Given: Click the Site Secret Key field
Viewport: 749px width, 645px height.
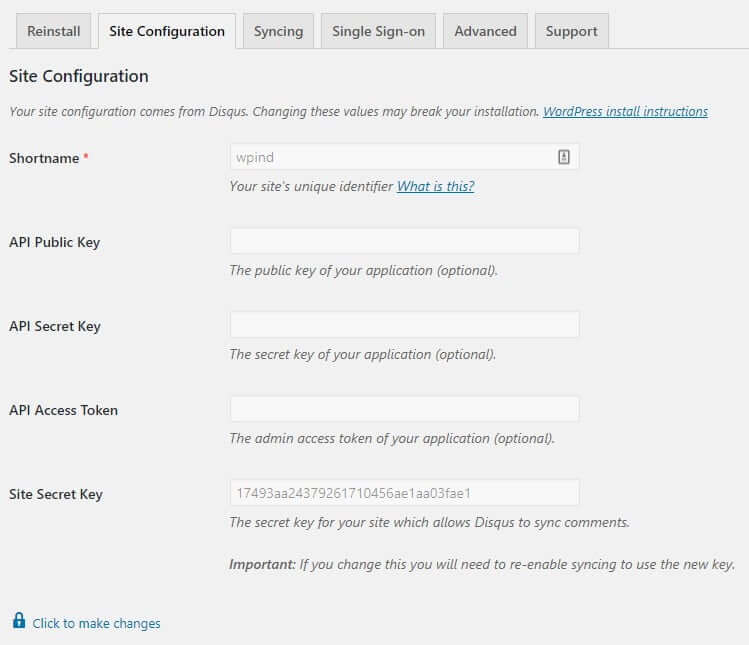Looking at the screenshot, I should point(405,493).
